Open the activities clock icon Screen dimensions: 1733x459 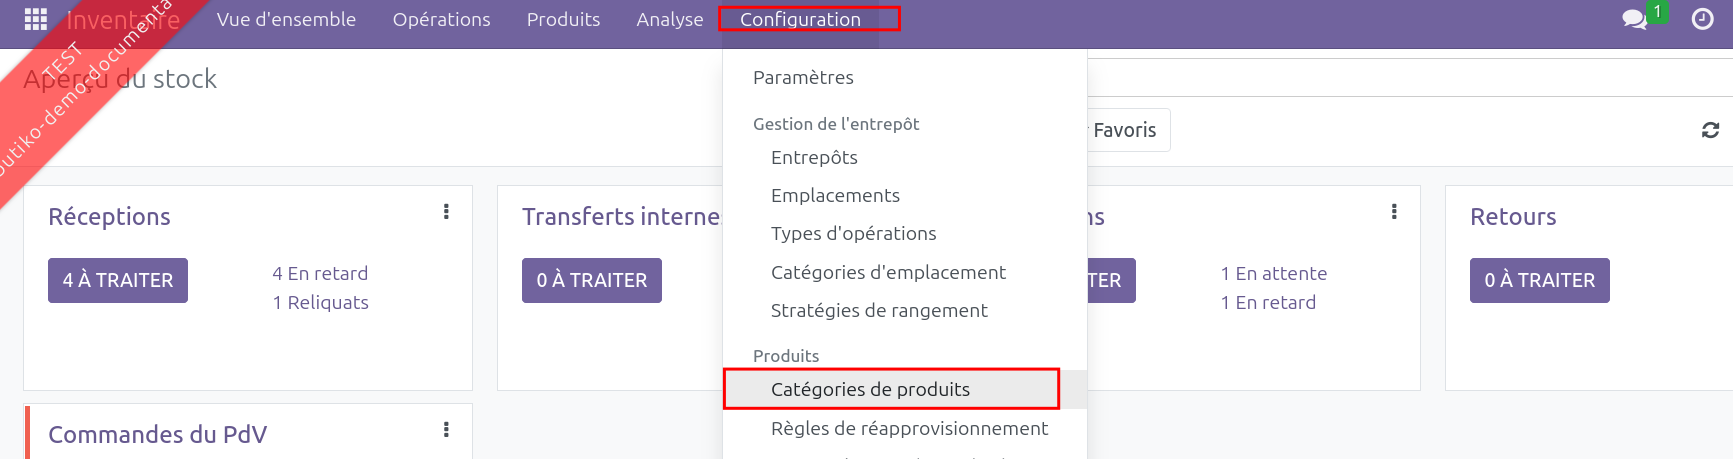coord(1702,19)
